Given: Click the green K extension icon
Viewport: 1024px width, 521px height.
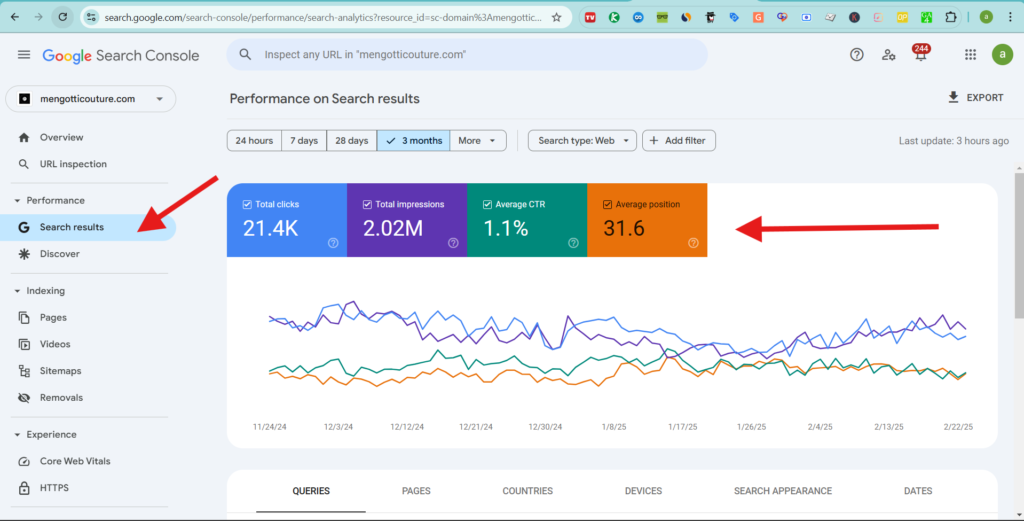Looking at the screenshot, I should [614, 18].
